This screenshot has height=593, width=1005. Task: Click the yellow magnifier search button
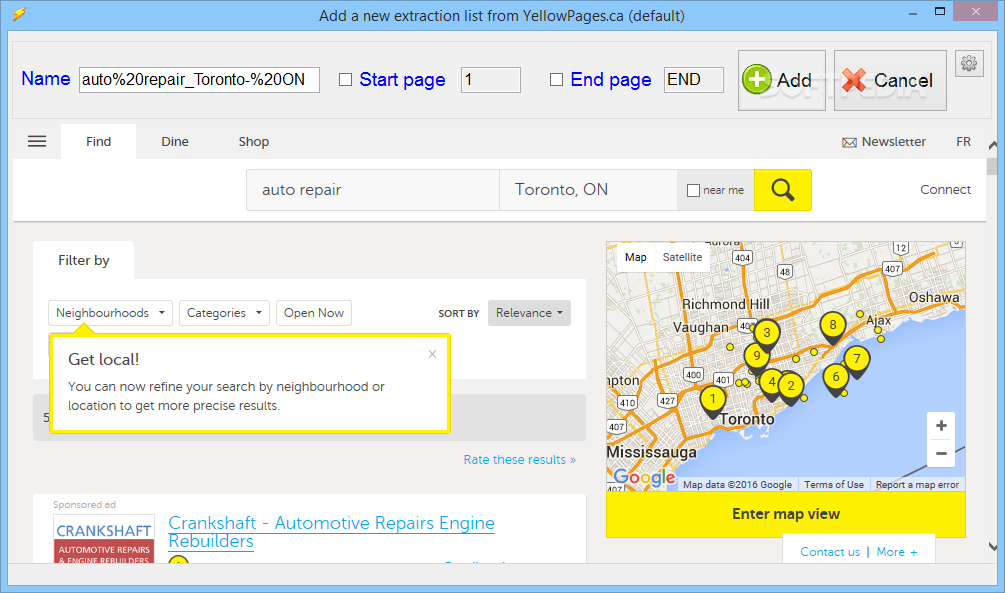click(782, 190)
